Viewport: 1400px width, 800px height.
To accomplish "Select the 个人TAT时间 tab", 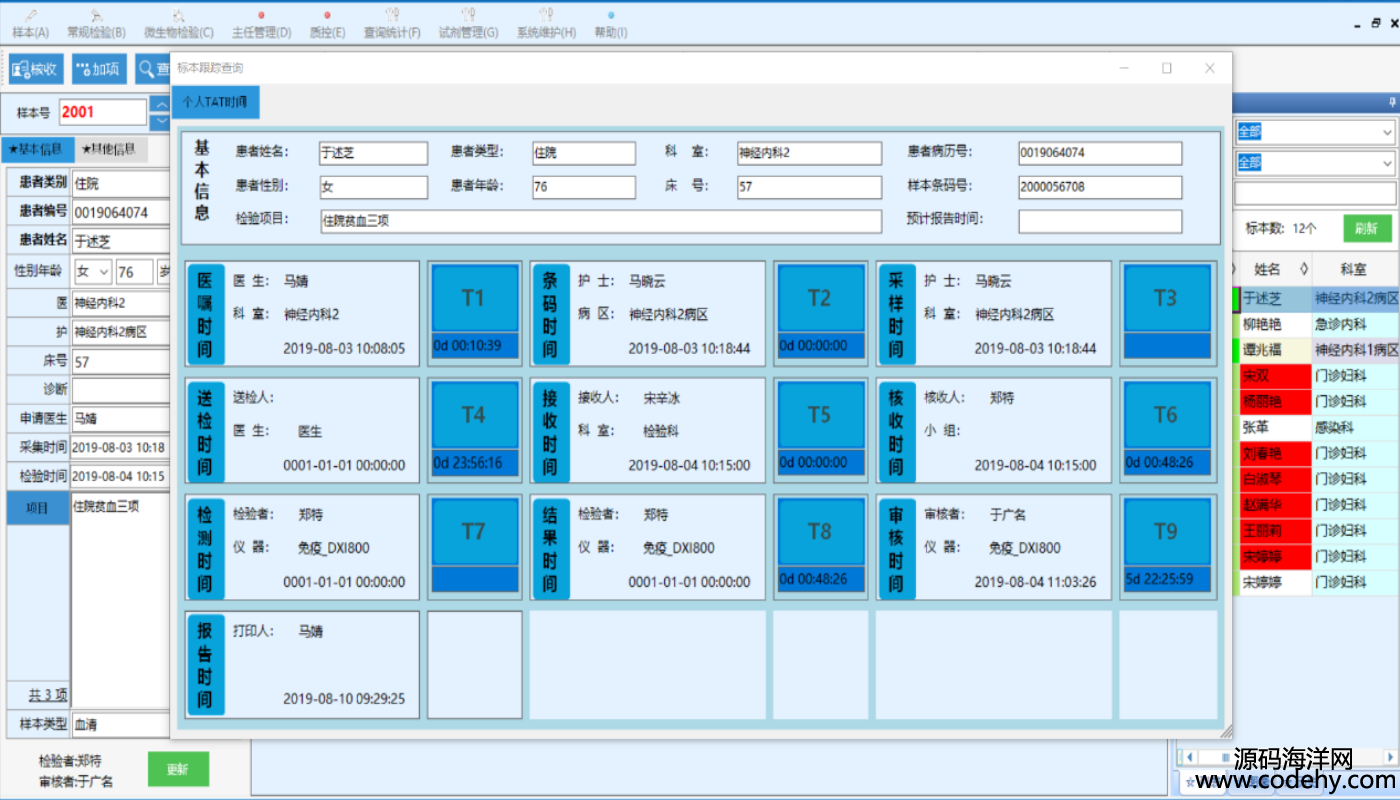I will point(216,102).
